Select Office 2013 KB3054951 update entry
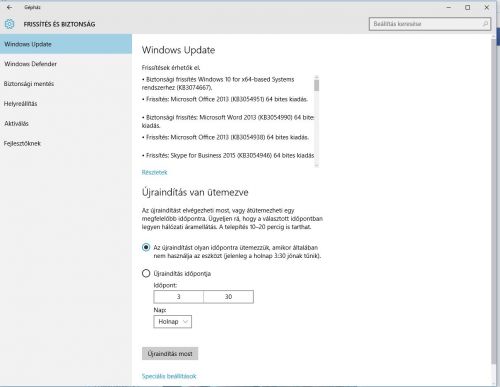The width and height of the screenshot is (500, 387). pos(225,99)
